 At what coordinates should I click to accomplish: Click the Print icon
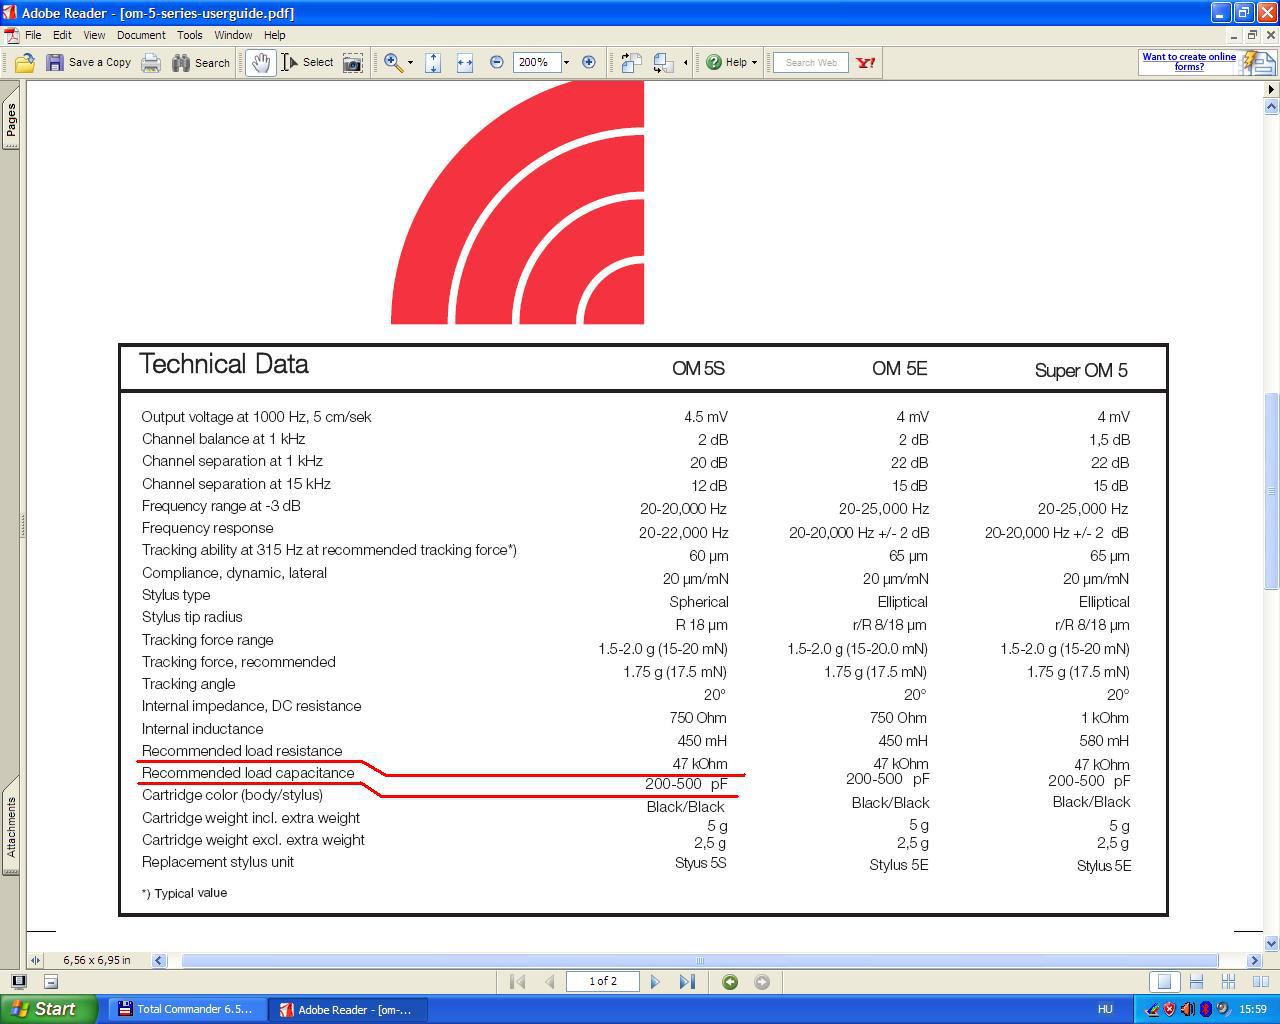(151, 63)
